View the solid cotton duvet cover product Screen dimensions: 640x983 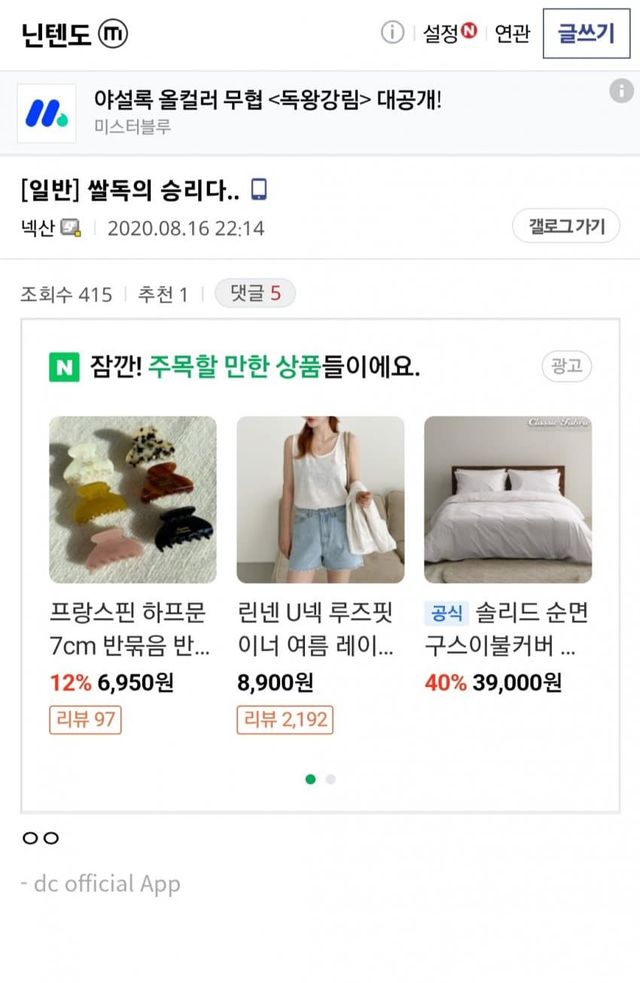pos(508,499)
